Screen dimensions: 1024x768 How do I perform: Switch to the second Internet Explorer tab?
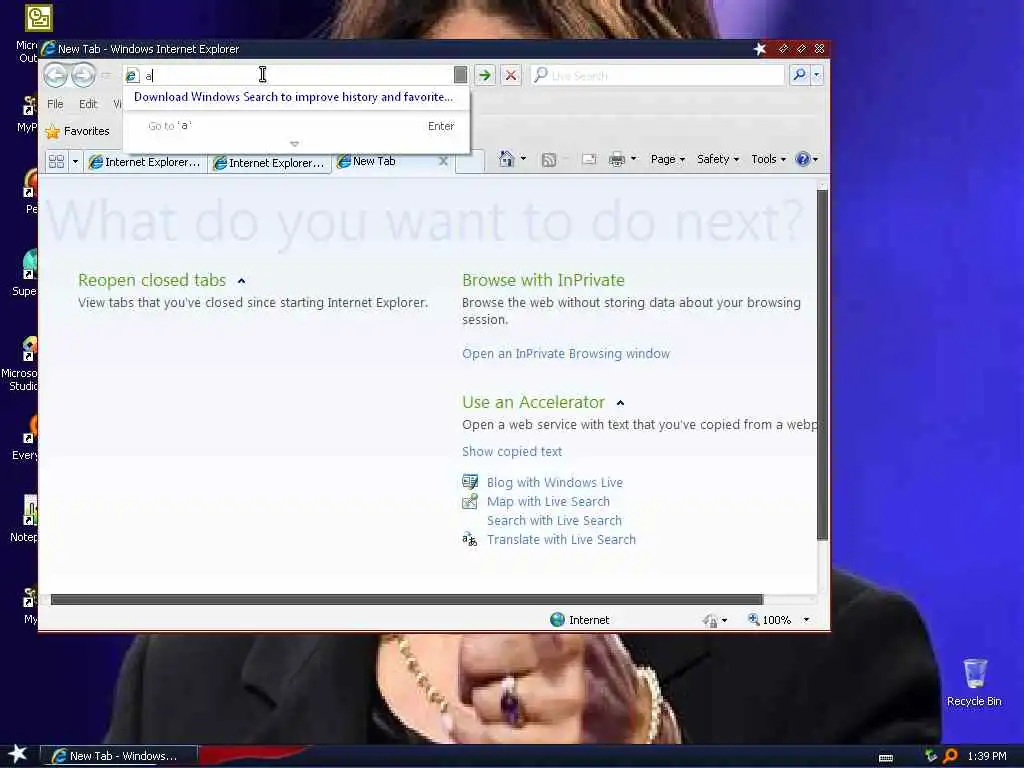click(x=270, y=163)
